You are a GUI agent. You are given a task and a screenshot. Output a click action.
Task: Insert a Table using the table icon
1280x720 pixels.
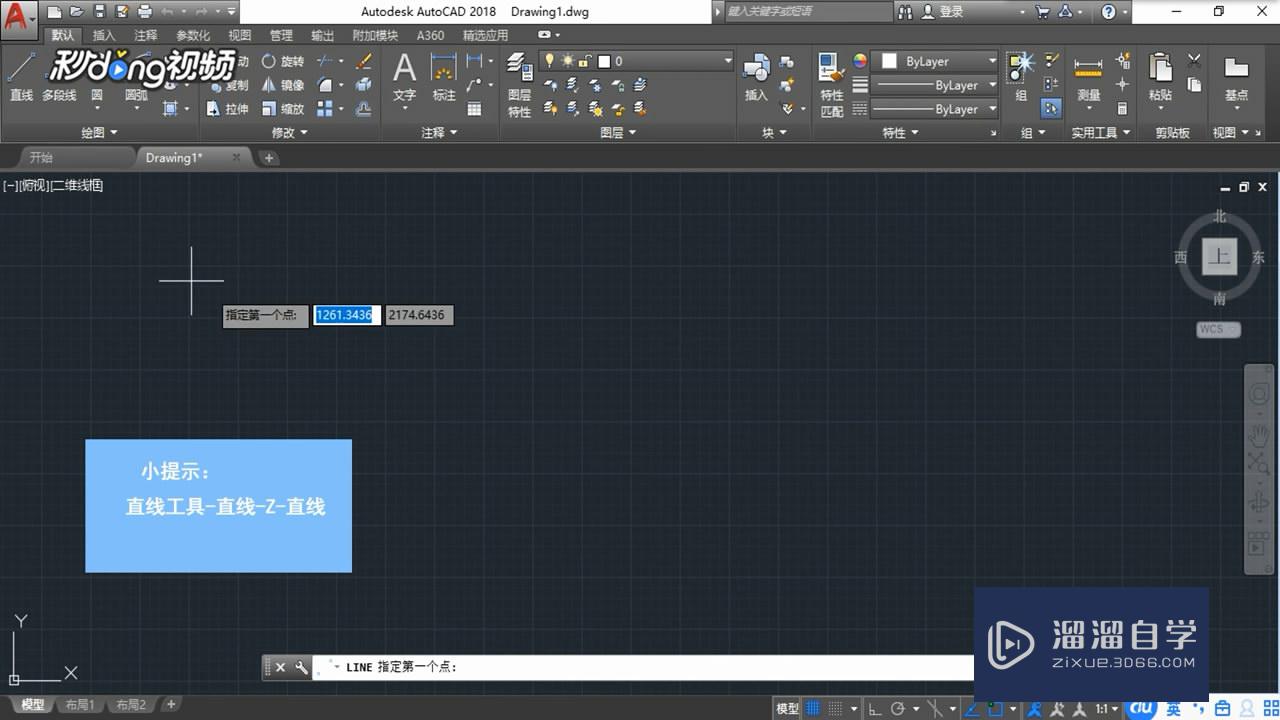point(475,109)
